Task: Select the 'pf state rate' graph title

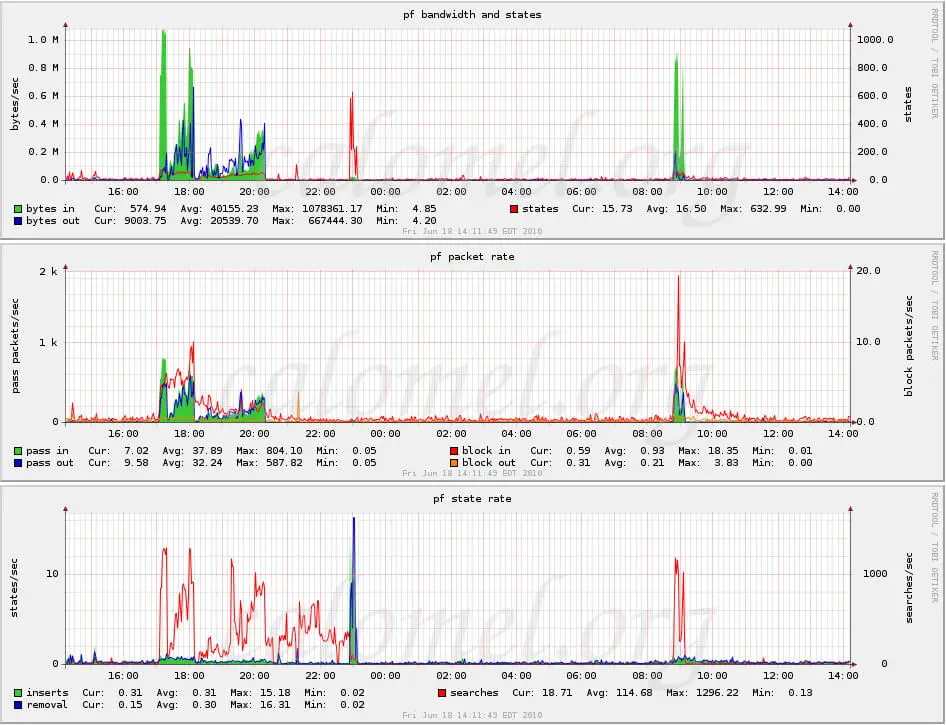Action: [x=472, y=499]
